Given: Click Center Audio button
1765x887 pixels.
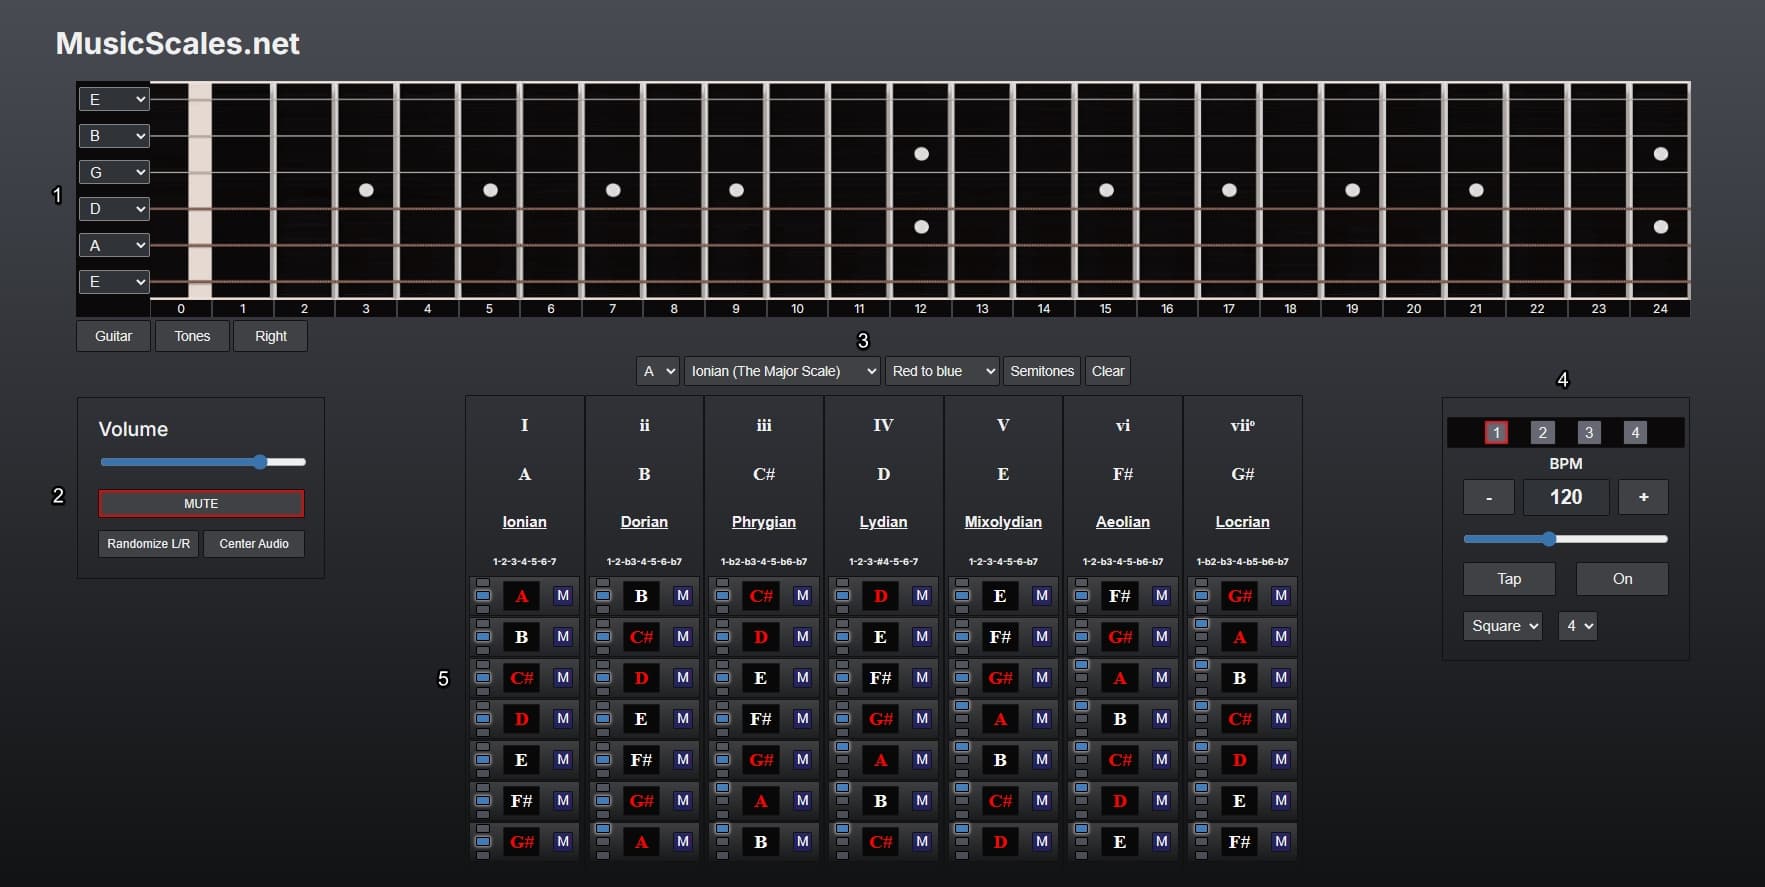Looking at the screenshot, I should coord(254,544).
